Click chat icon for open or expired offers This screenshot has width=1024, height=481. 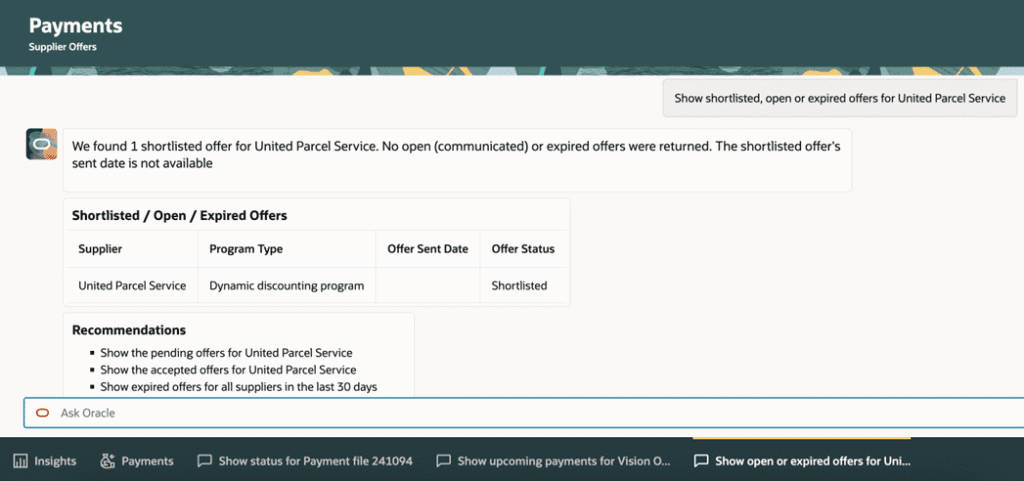coord(701,461)
